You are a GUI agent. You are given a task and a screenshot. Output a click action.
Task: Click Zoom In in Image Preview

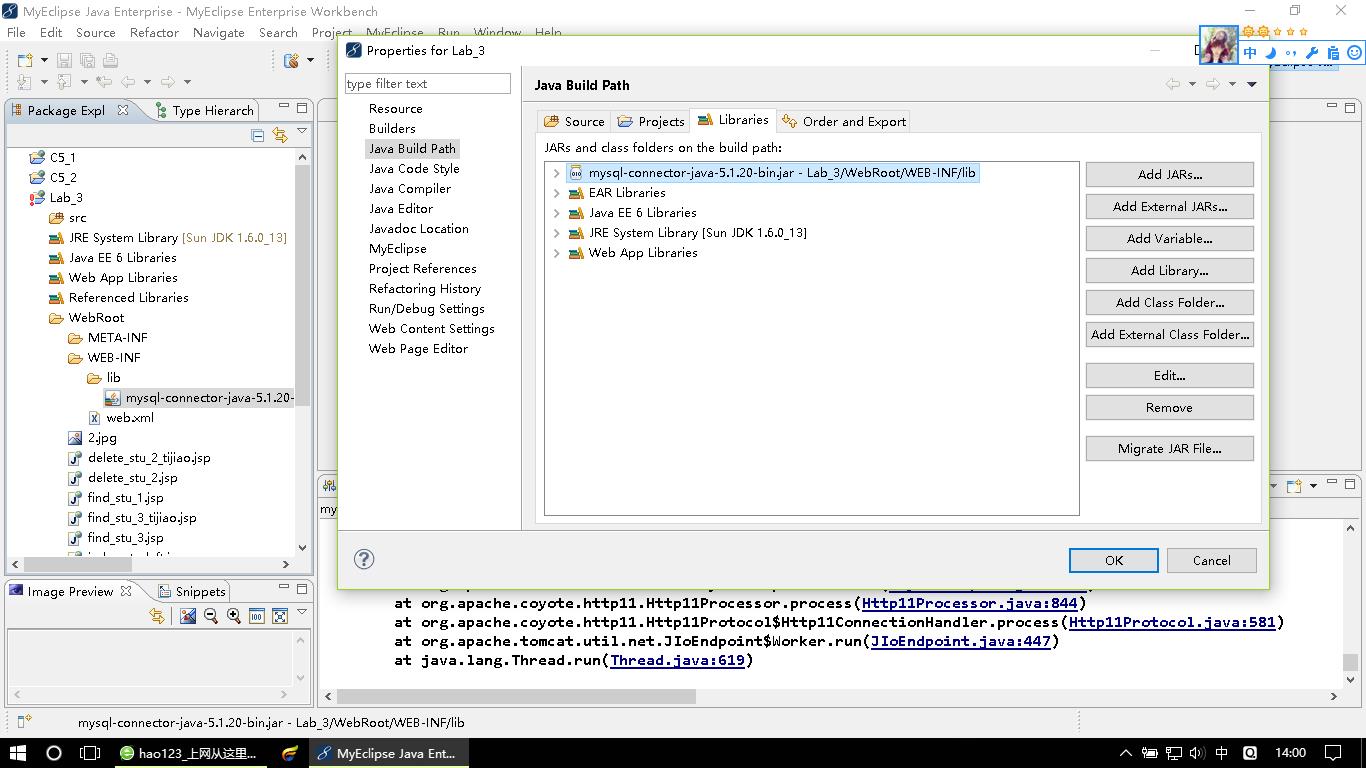[234, 616]
